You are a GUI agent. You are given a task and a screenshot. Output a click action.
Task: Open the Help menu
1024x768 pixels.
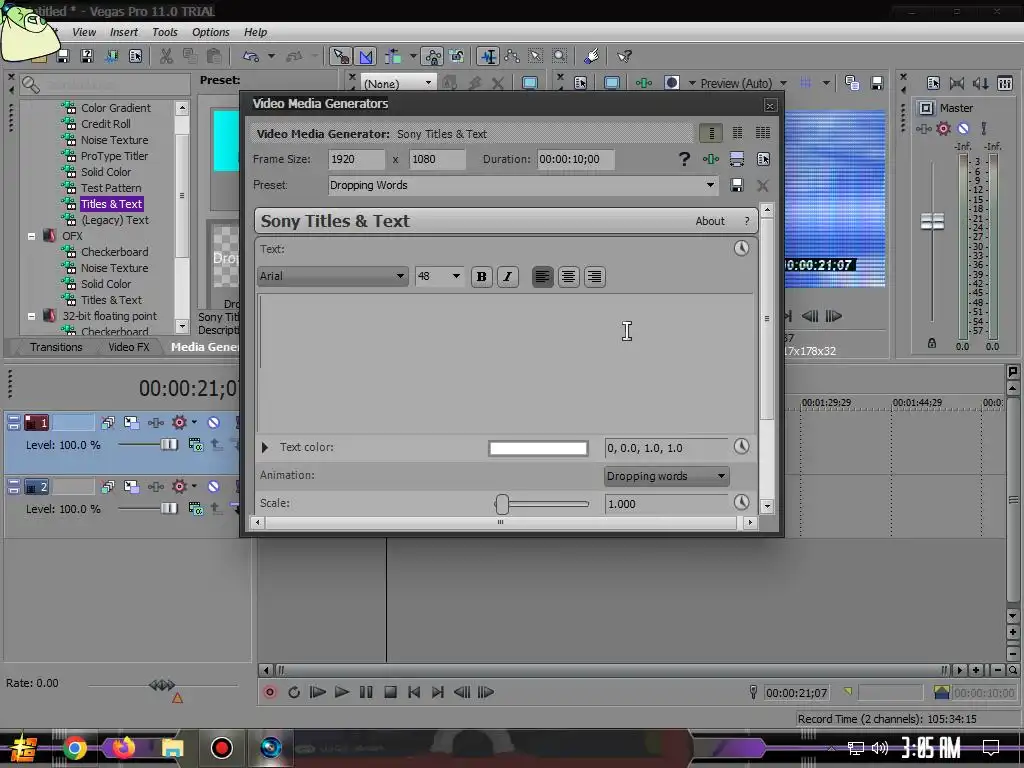[255, 32]
